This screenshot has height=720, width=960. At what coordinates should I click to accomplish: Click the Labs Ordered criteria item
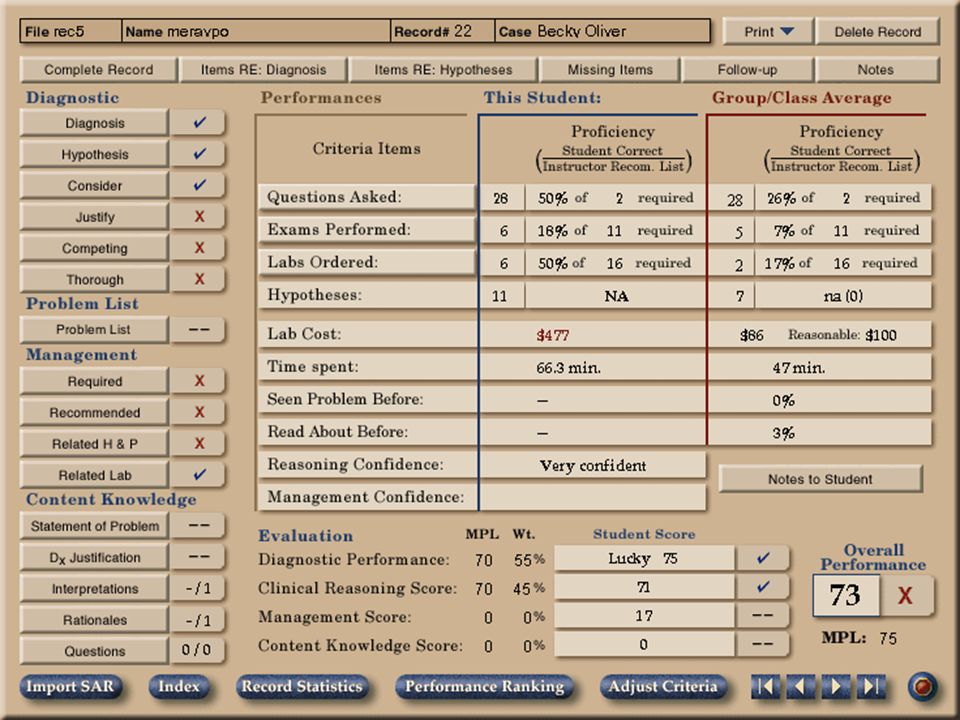click(x=366, y=262)
